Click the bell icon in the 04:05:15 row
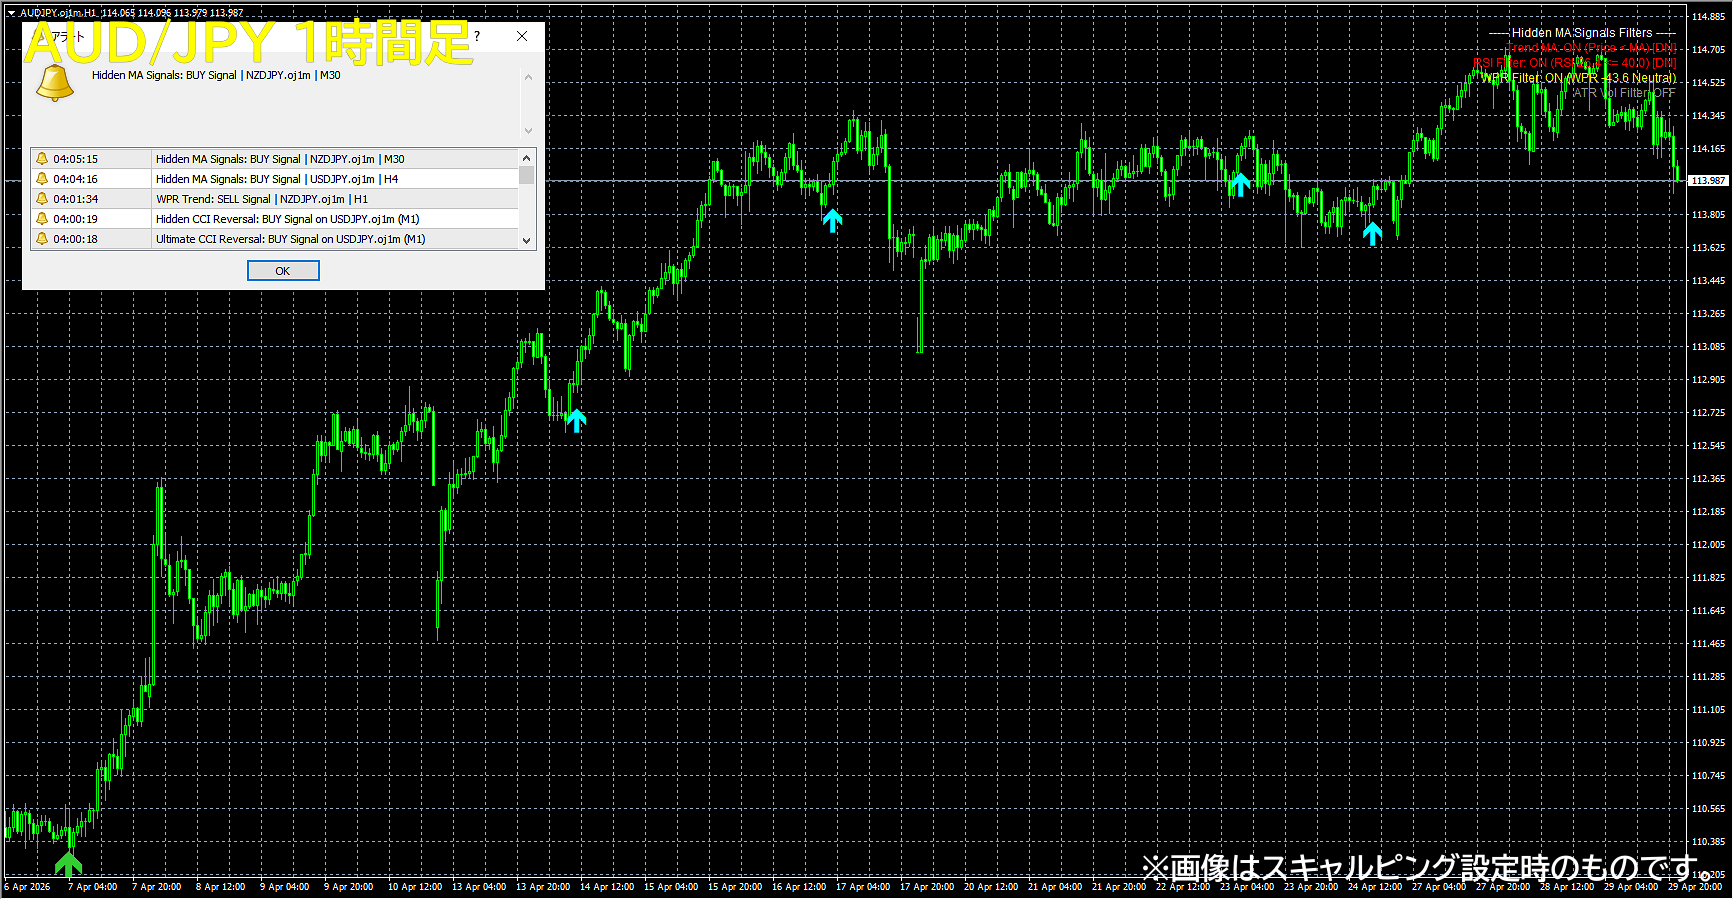Screen dimensions: 1734x900 [42, 159]
